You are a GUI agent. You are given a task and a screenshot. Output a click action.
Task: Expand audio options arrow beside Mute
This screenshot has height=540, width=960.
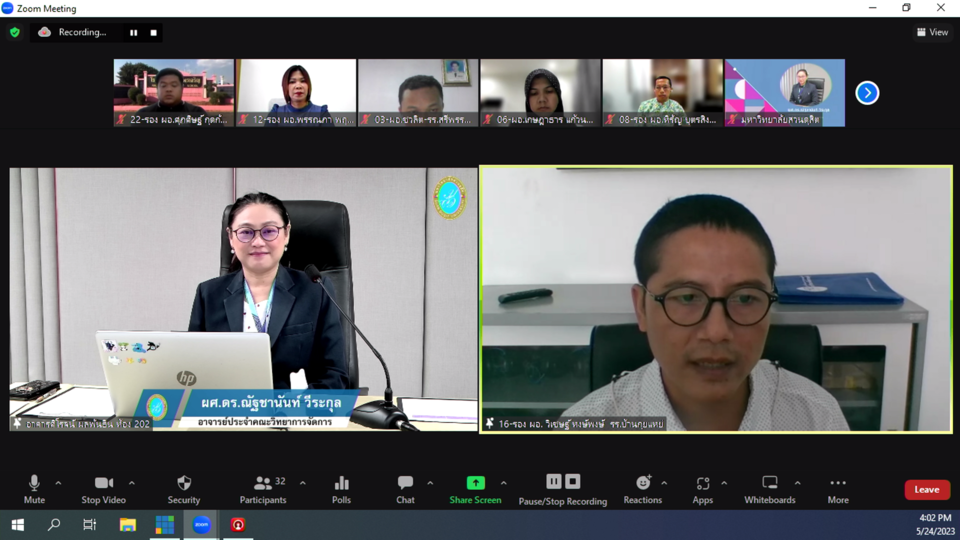(x=58, y=483)
